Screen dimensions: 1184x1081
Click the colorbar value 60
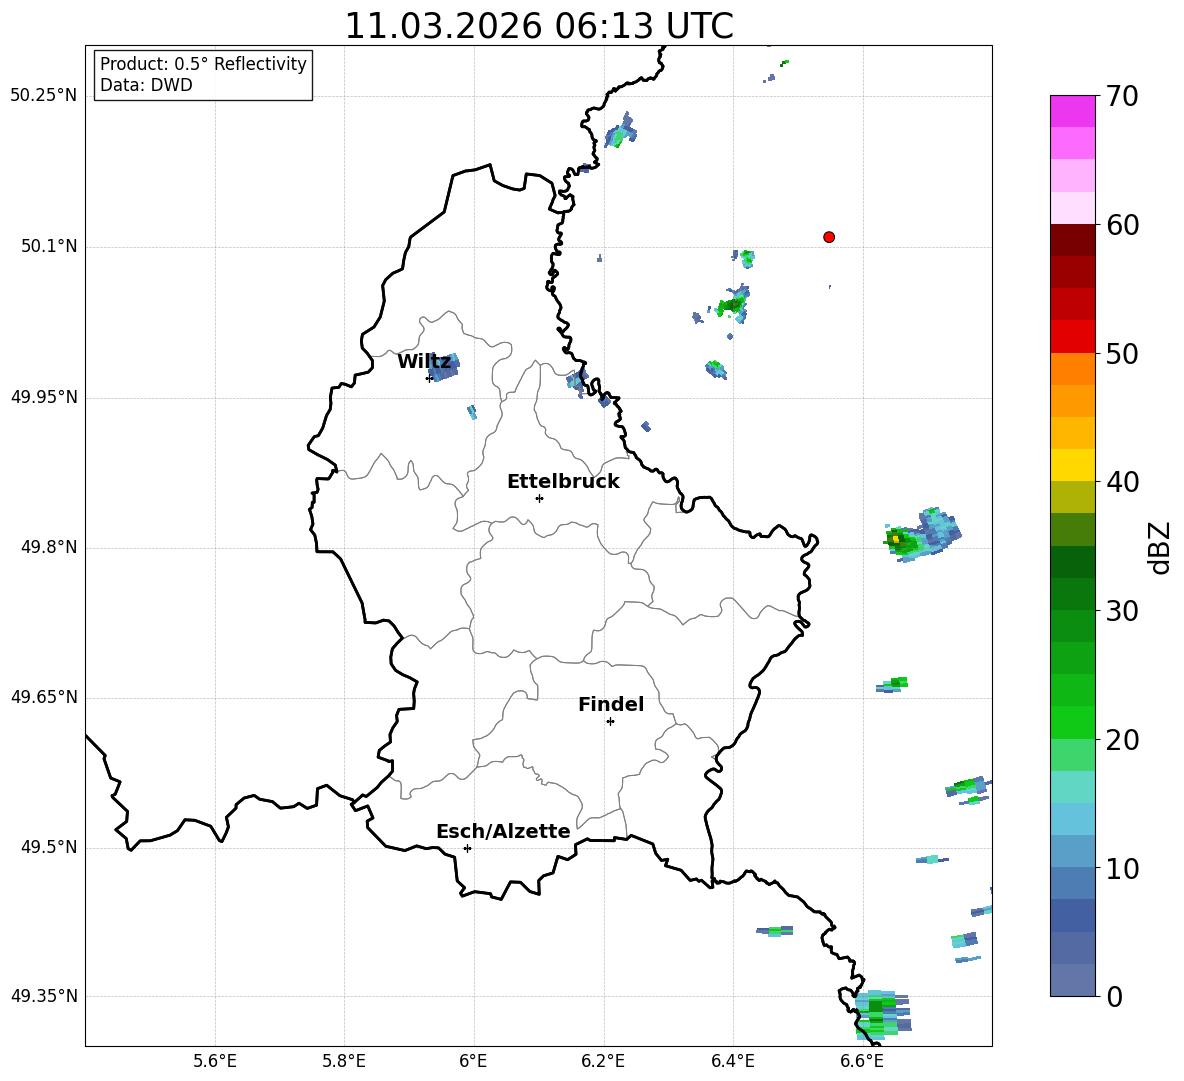pos(1121,225)
